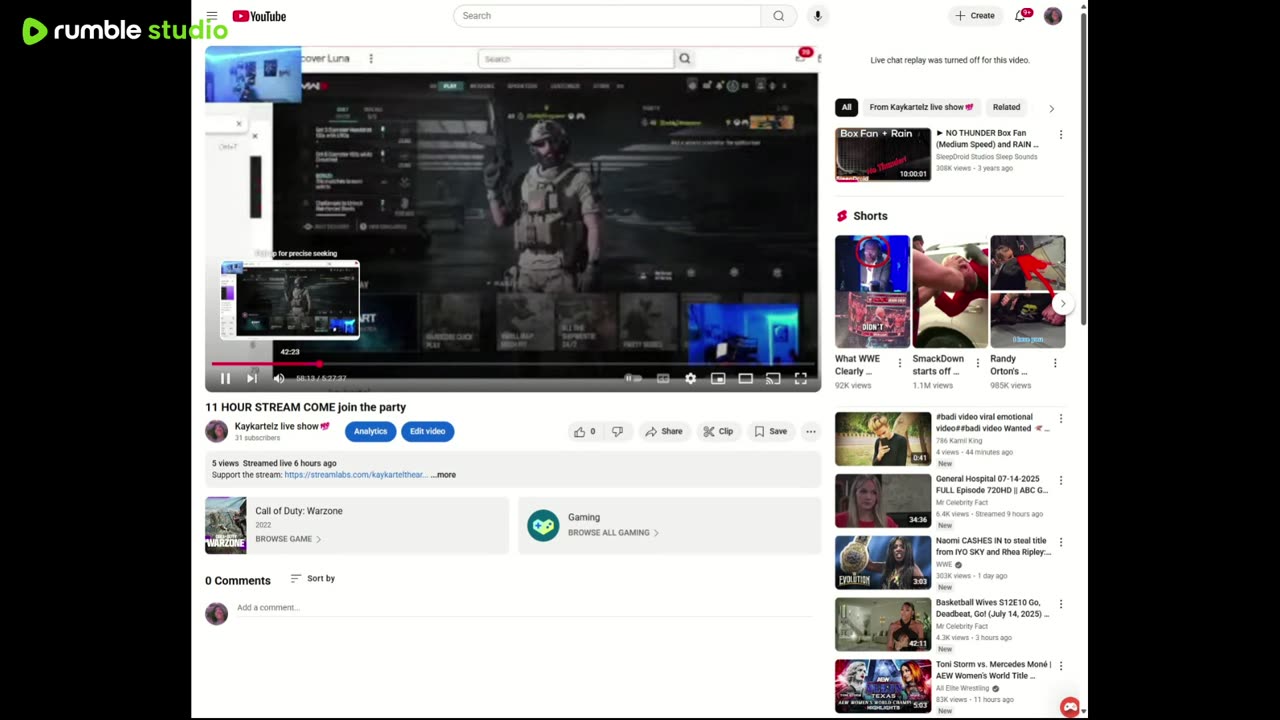Open options for Randy Orton's short
Viewport: 1280px width, 720px height.
(1055, 363)
